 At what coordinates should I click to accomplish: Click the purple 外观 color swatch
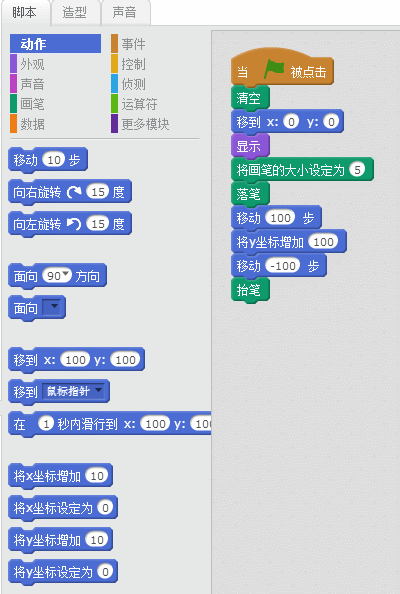coord(13,64)
